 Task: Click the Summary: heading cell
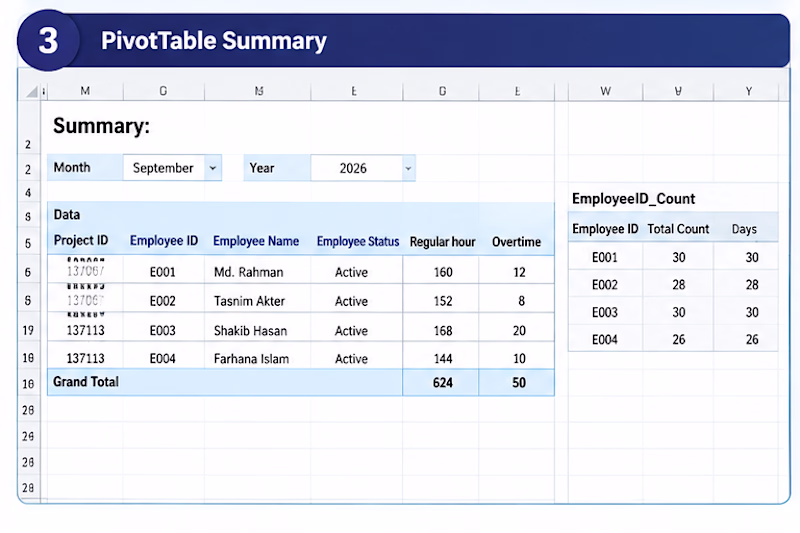coord(102,125)
